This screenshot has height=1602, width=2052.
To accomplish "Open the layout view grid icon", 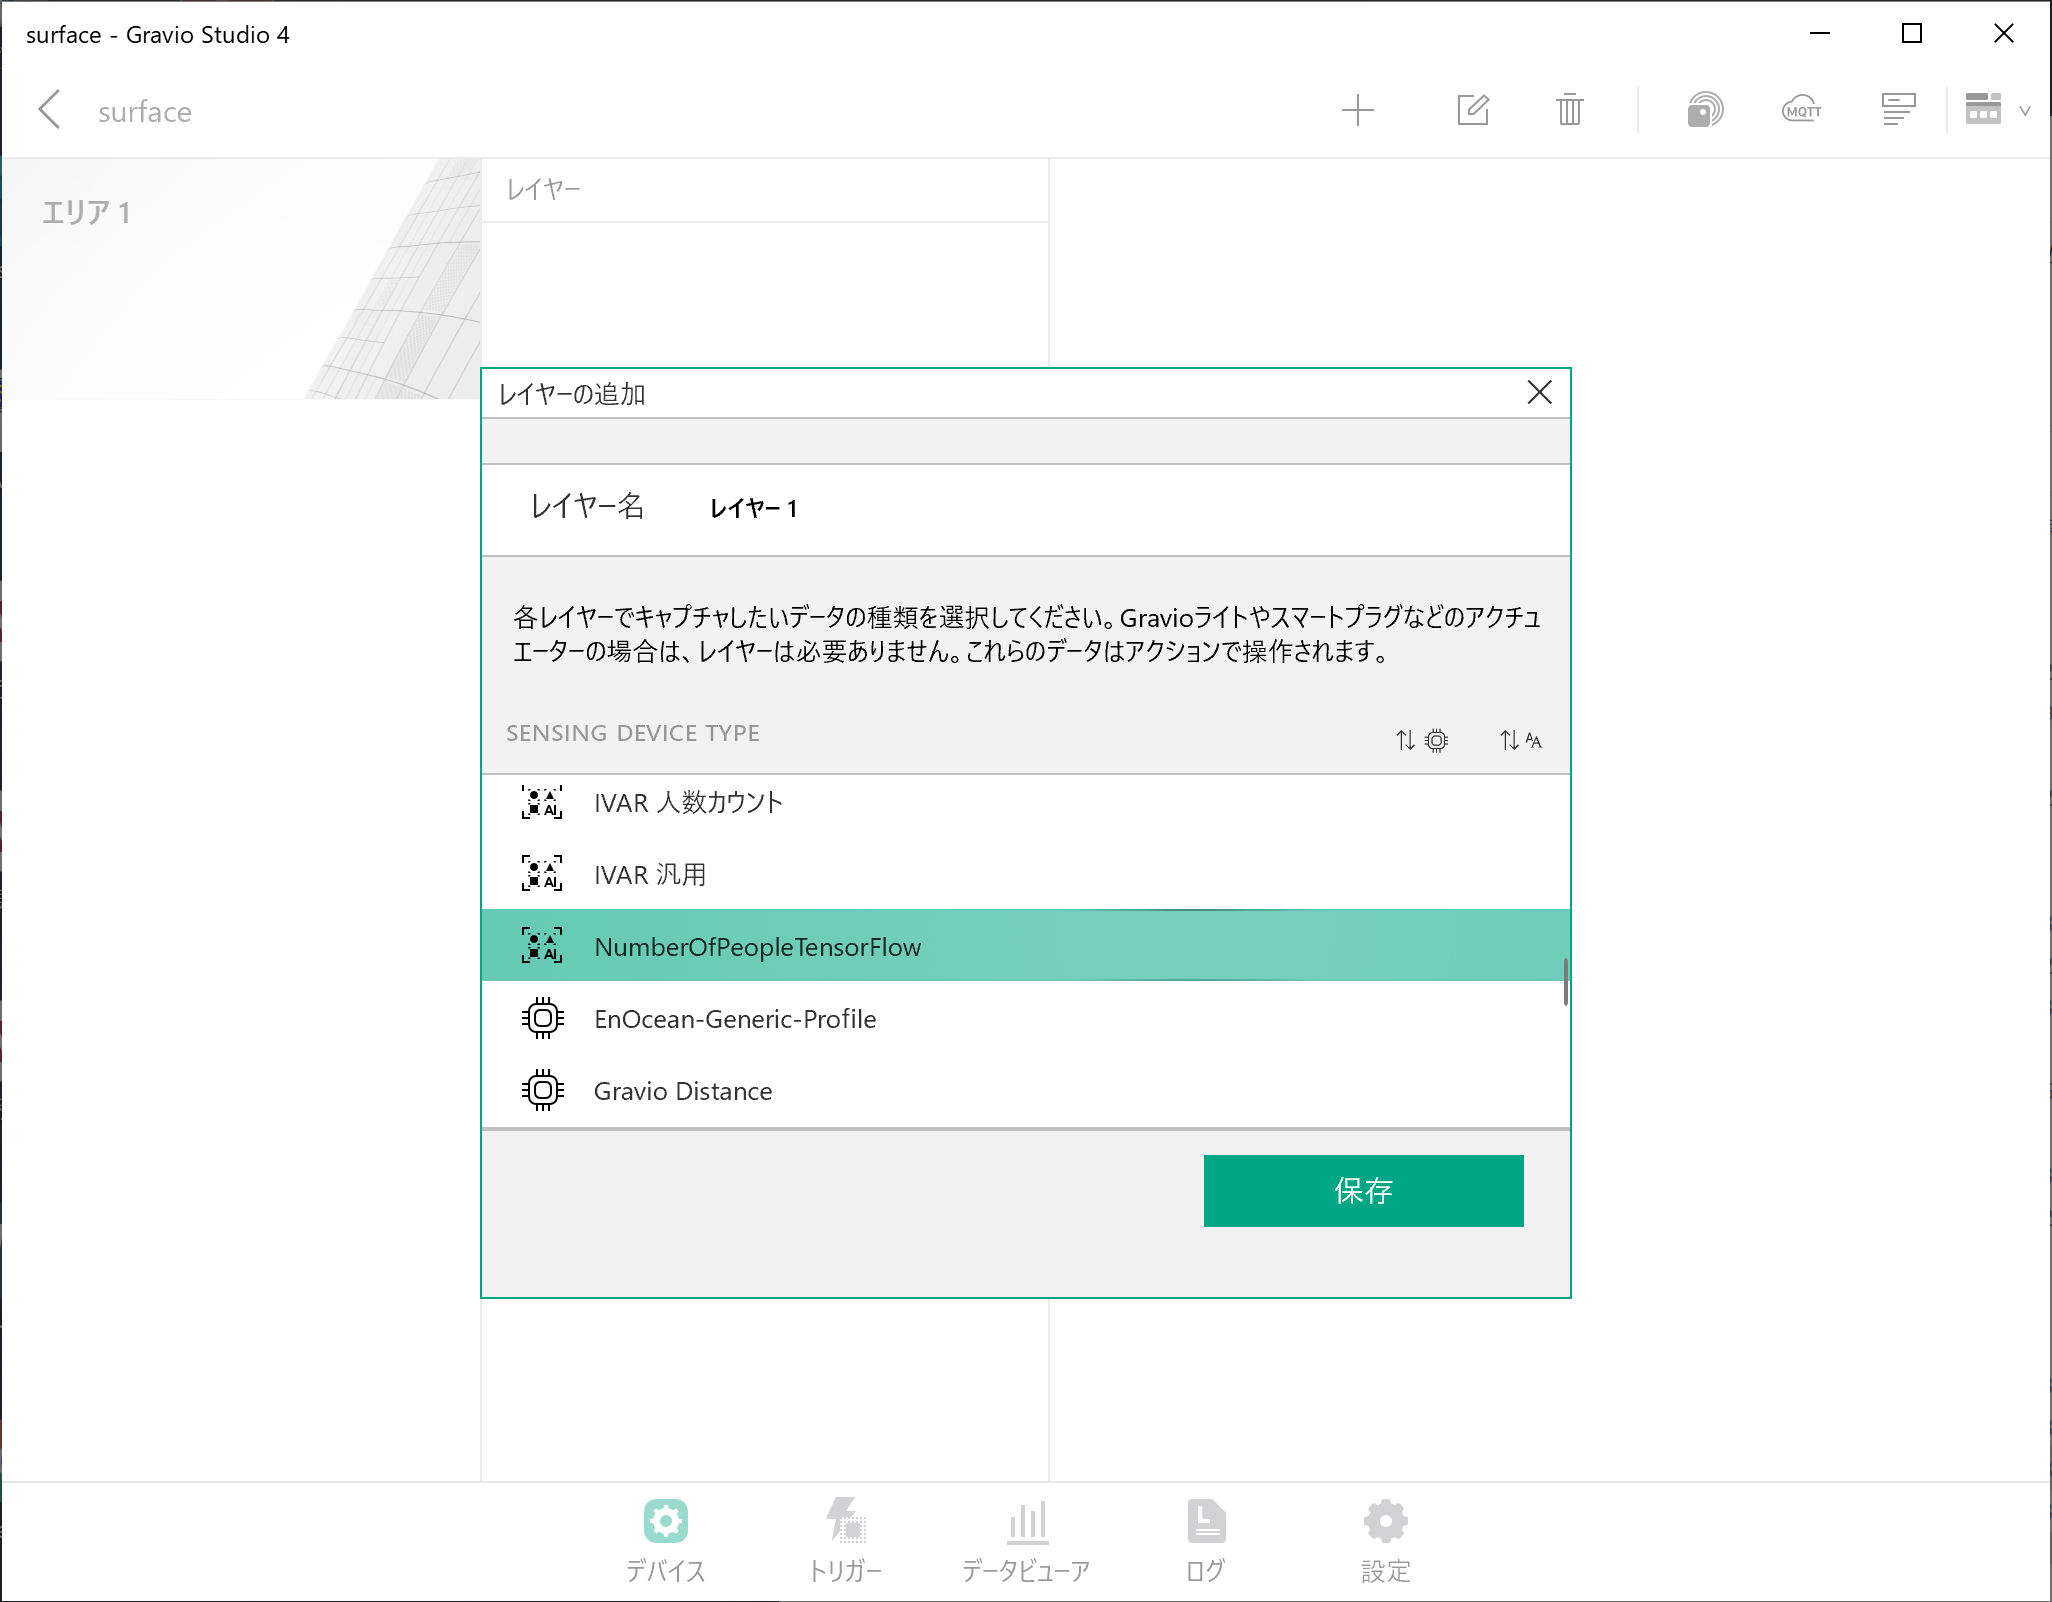I will tap(1982, 109).
